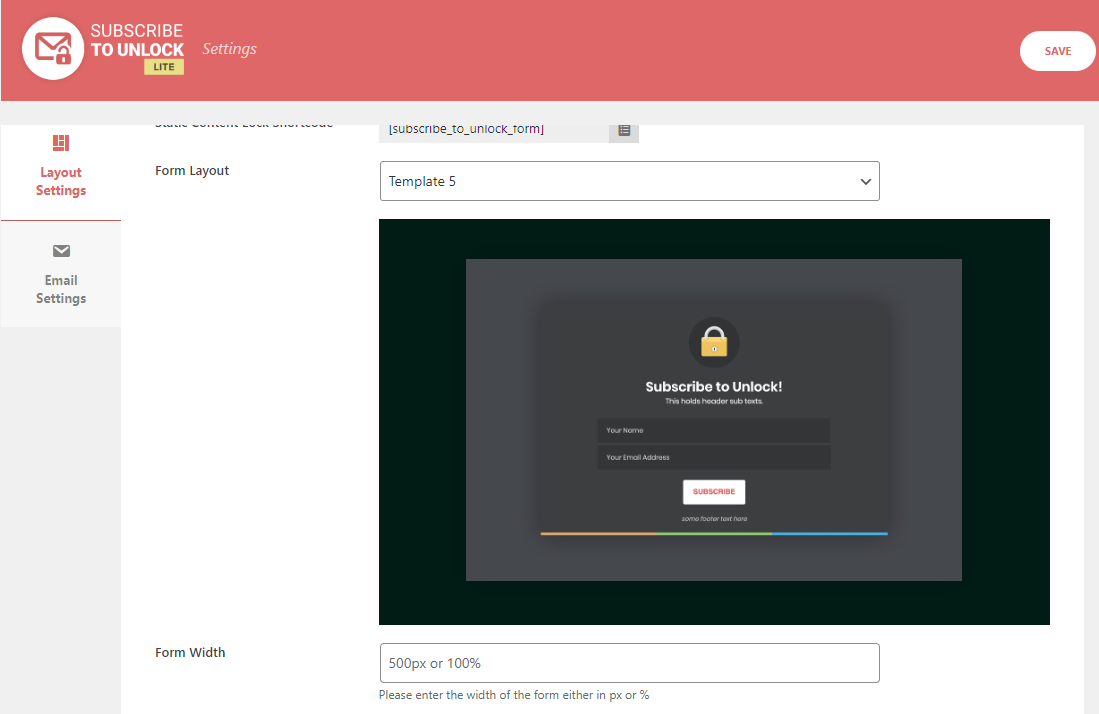Click the multicolor gradient bar in the preview
The image size is (1099, 714).
tap(713, 534)
